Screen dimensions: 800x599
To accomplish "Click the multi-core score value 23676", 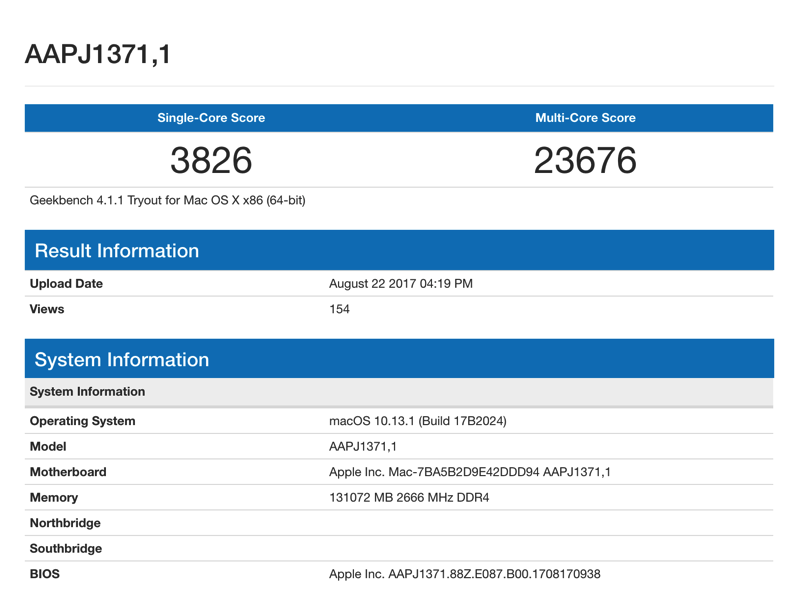I will pos(585,160).
